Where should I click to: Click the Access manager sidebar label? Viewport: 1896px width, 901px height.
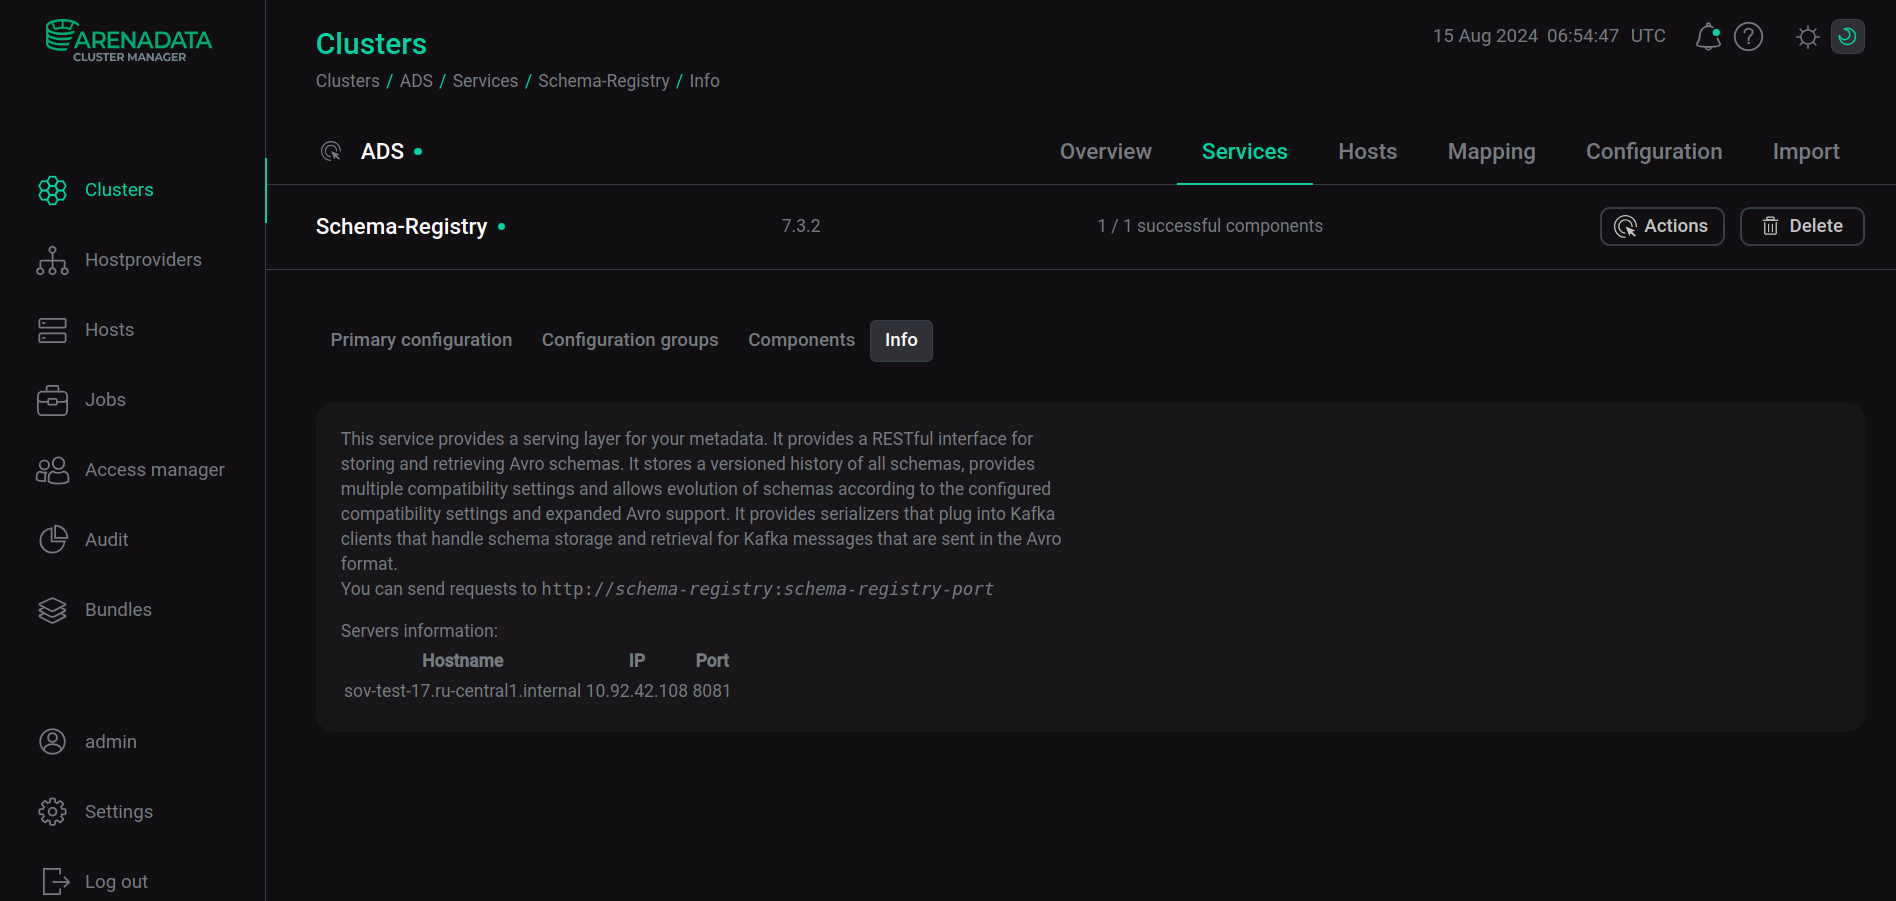tap(155, 470)
